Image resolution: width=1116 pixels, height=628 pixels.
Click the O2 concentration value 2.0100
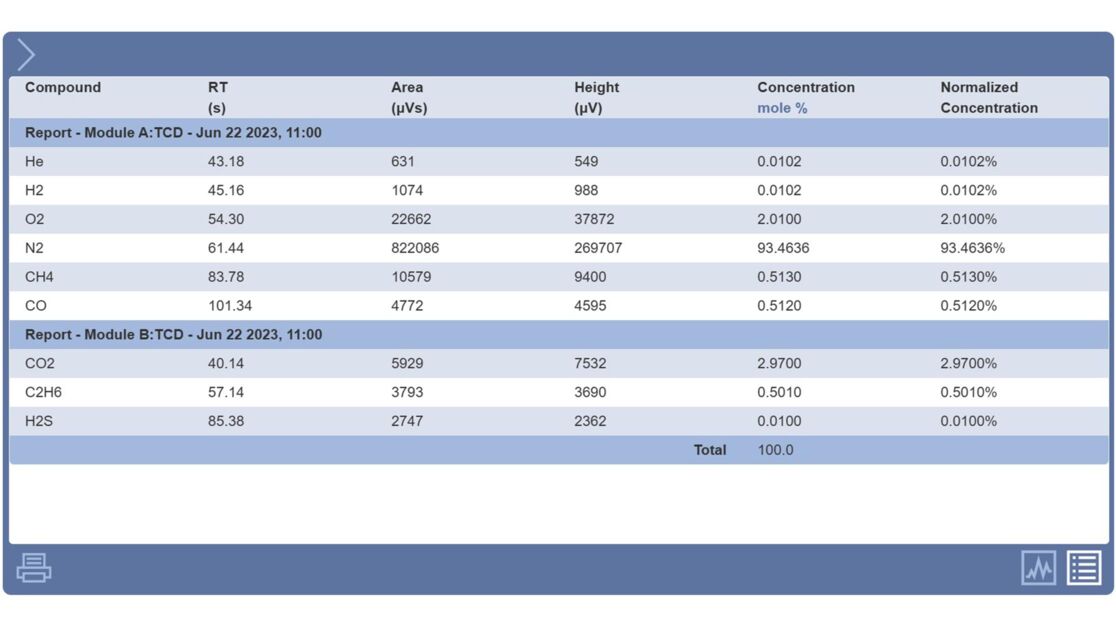tap(779, 219)
